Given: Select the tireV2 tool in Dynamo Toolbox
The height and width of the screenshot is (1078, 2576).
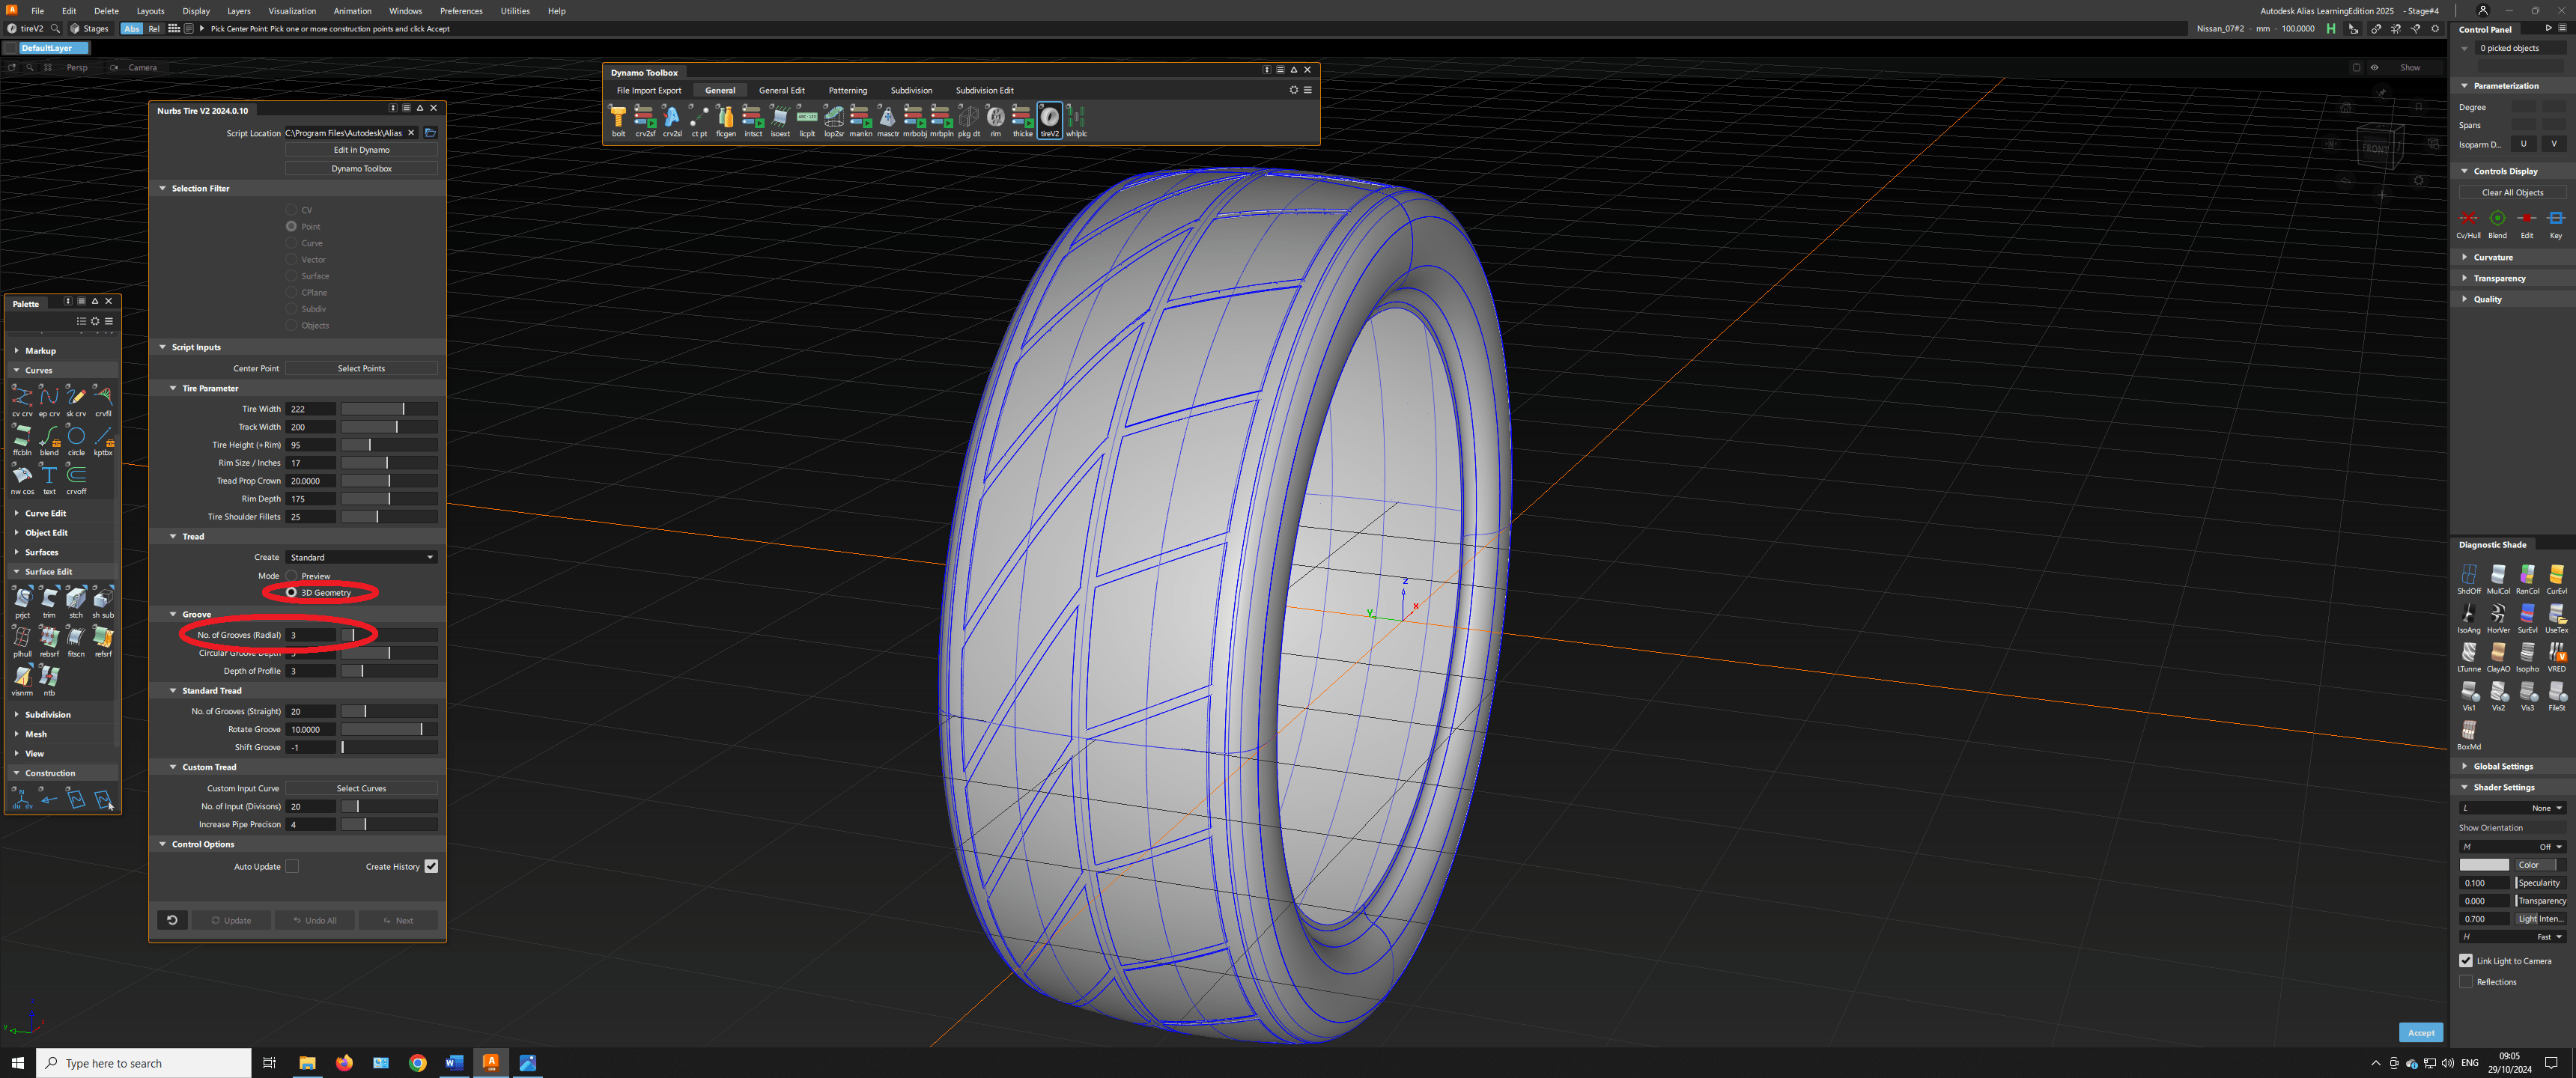Looking at the screenshot, I should (1049, 117).
